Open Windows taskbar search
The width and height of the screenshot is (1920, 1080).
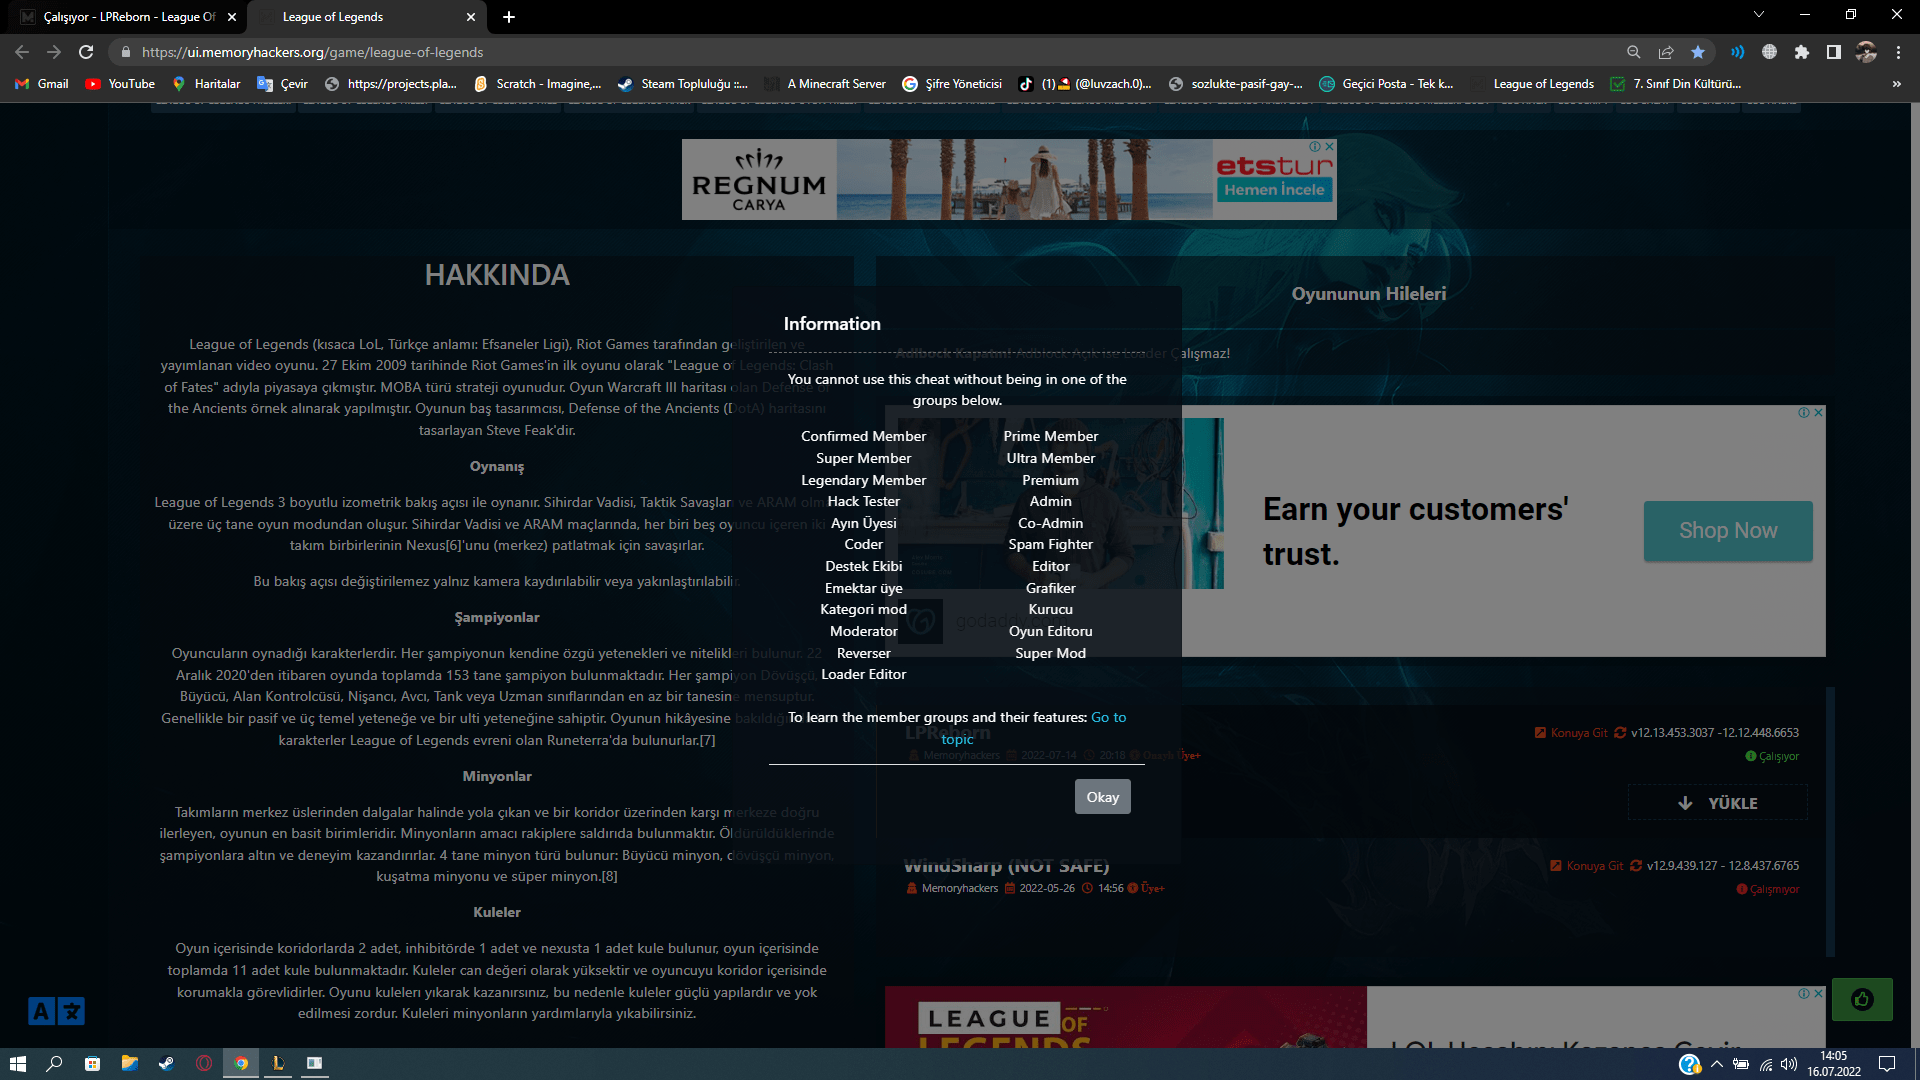(55, 1064)
